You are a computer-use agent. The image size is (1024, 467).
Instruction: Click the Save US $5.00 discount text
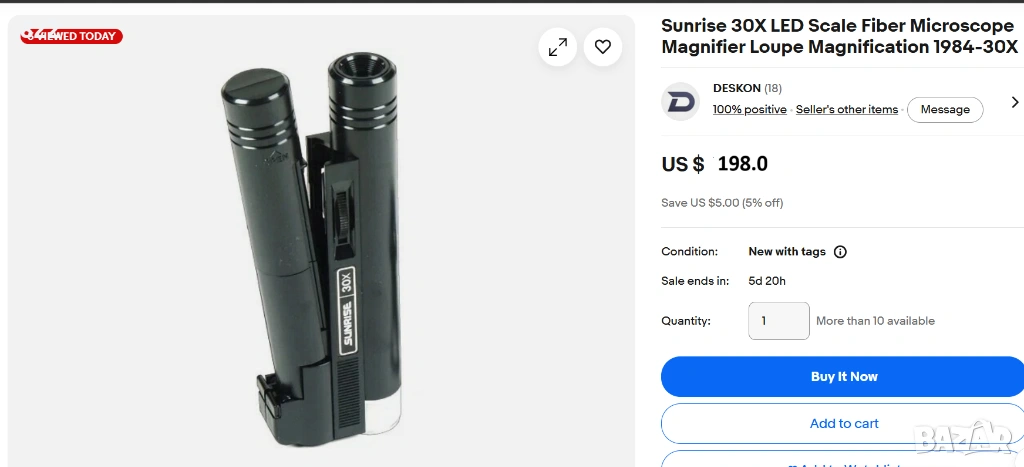click(x=722, y=203)
